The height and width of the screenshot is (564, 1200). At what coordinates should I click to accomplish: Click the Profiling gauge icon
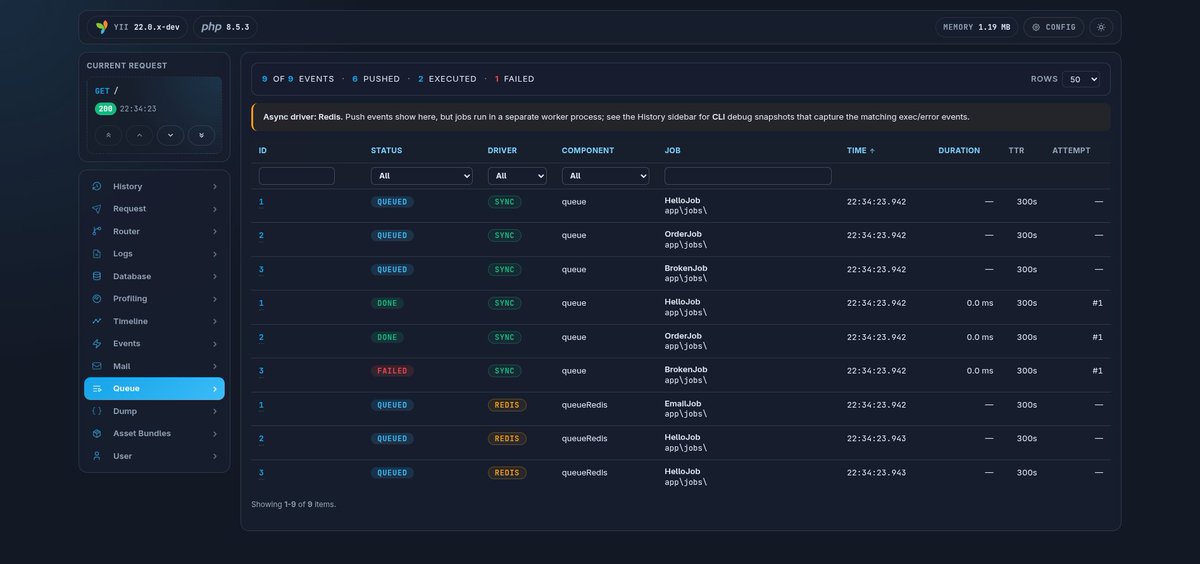tap(97, 299)
